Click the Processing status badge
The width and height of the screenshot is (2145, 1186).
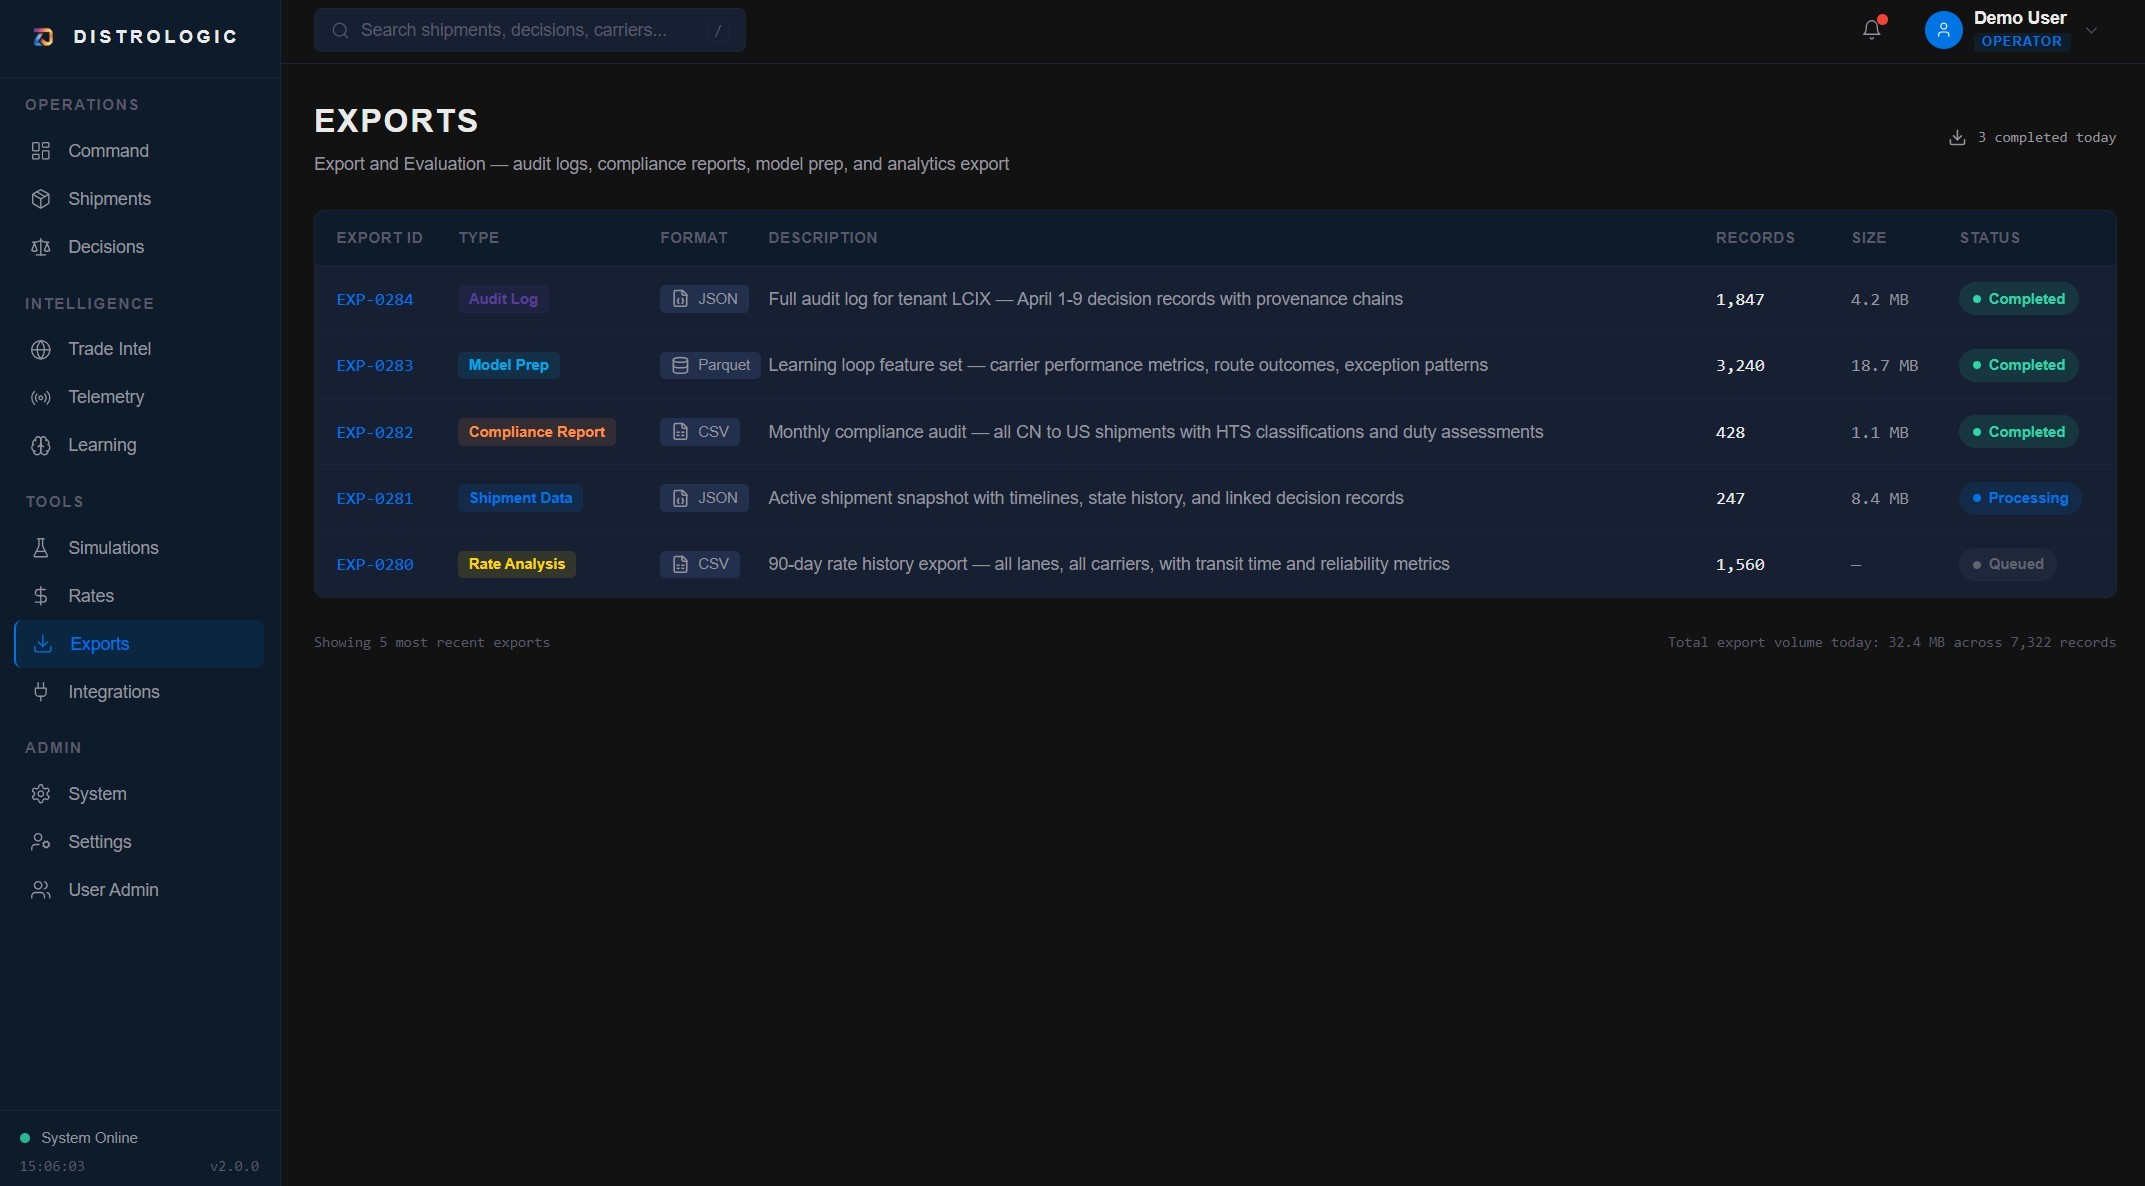tap(2020, 498)
